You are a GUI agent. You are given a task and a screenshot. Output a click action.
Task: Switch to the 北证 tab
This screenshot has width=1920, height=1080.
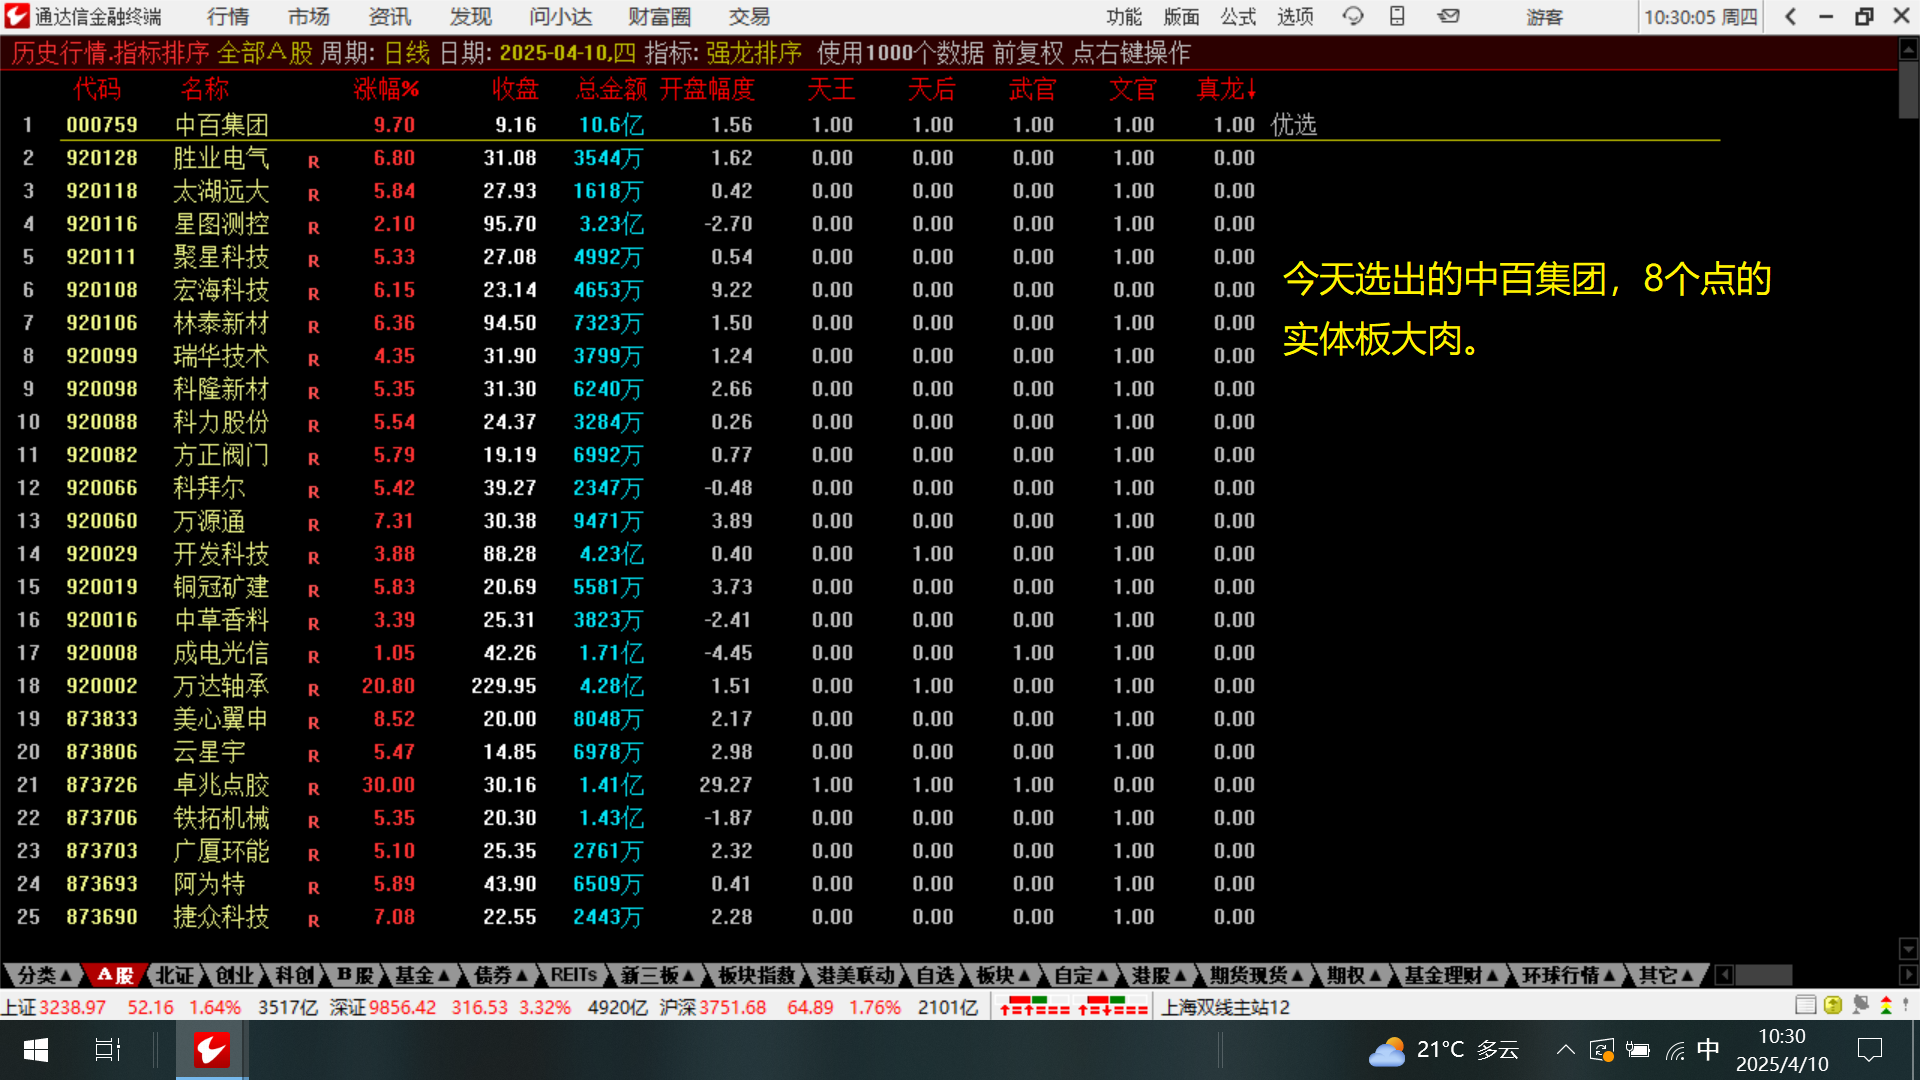click(174, 975)
